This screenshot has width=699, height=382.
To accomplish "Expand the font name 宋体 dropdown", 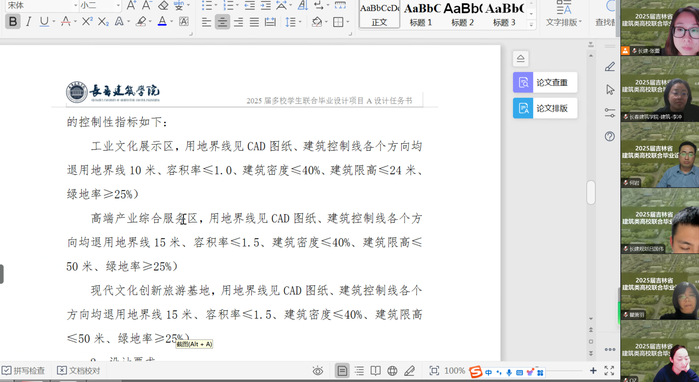I will tap(75, 6).
